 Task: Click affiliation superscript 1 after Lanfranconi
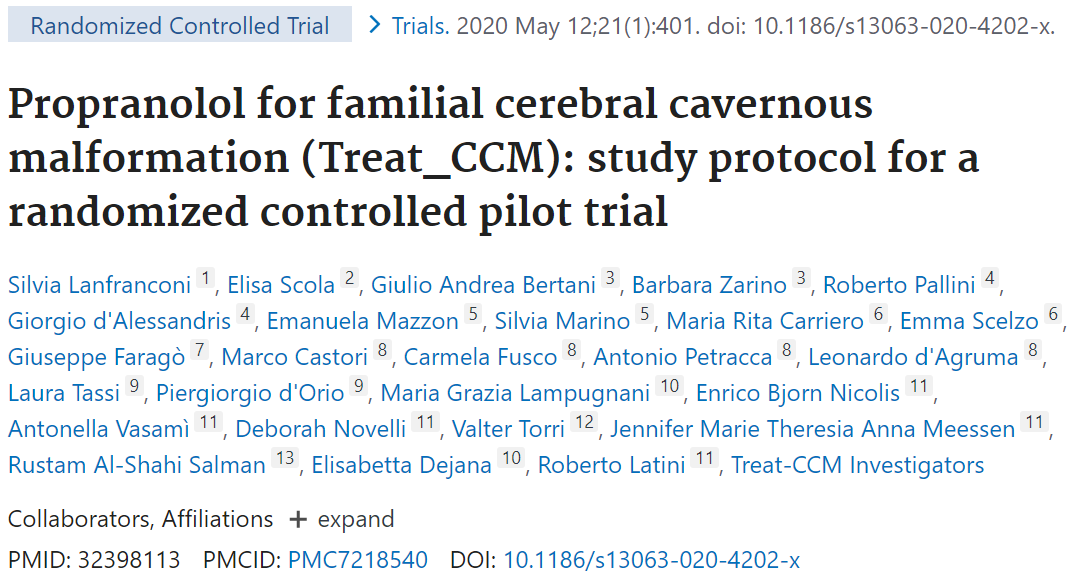[x=205, y=280]
